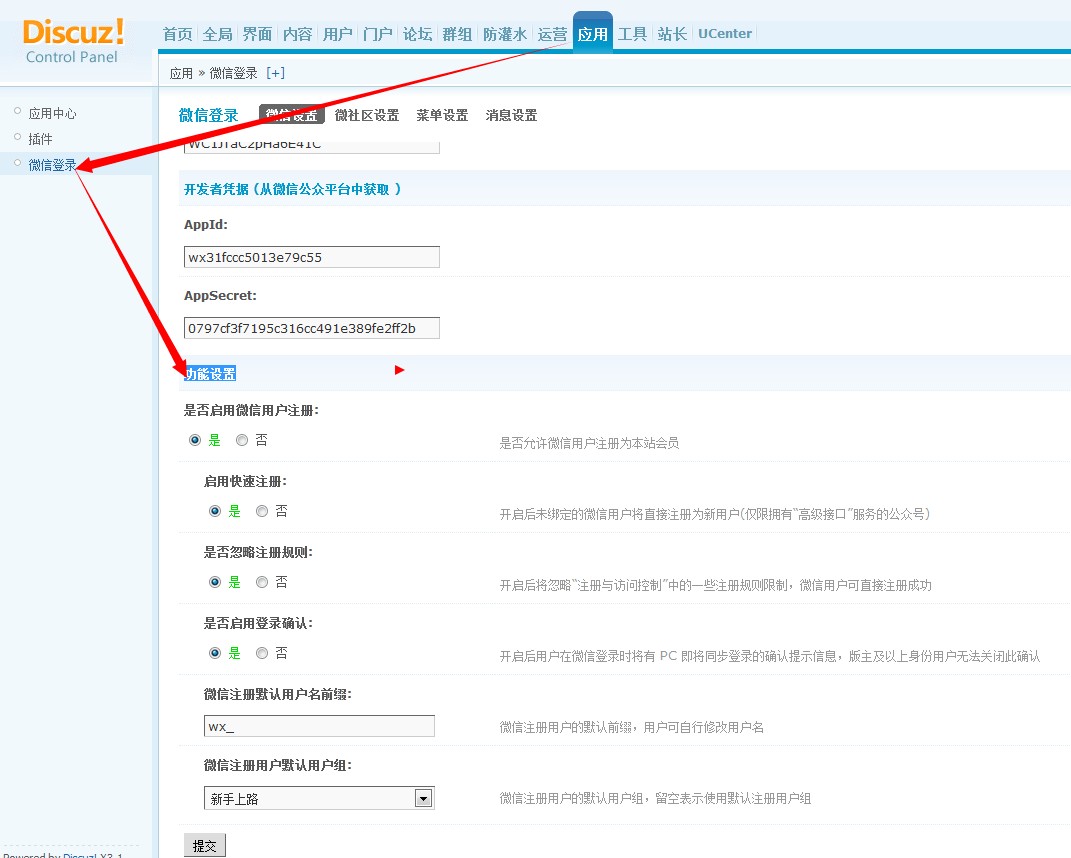Viewport: 1071px width, 858px height.
Task: Select 是 for 是否启用微信用户注册
Action: (x=195, y=440)
